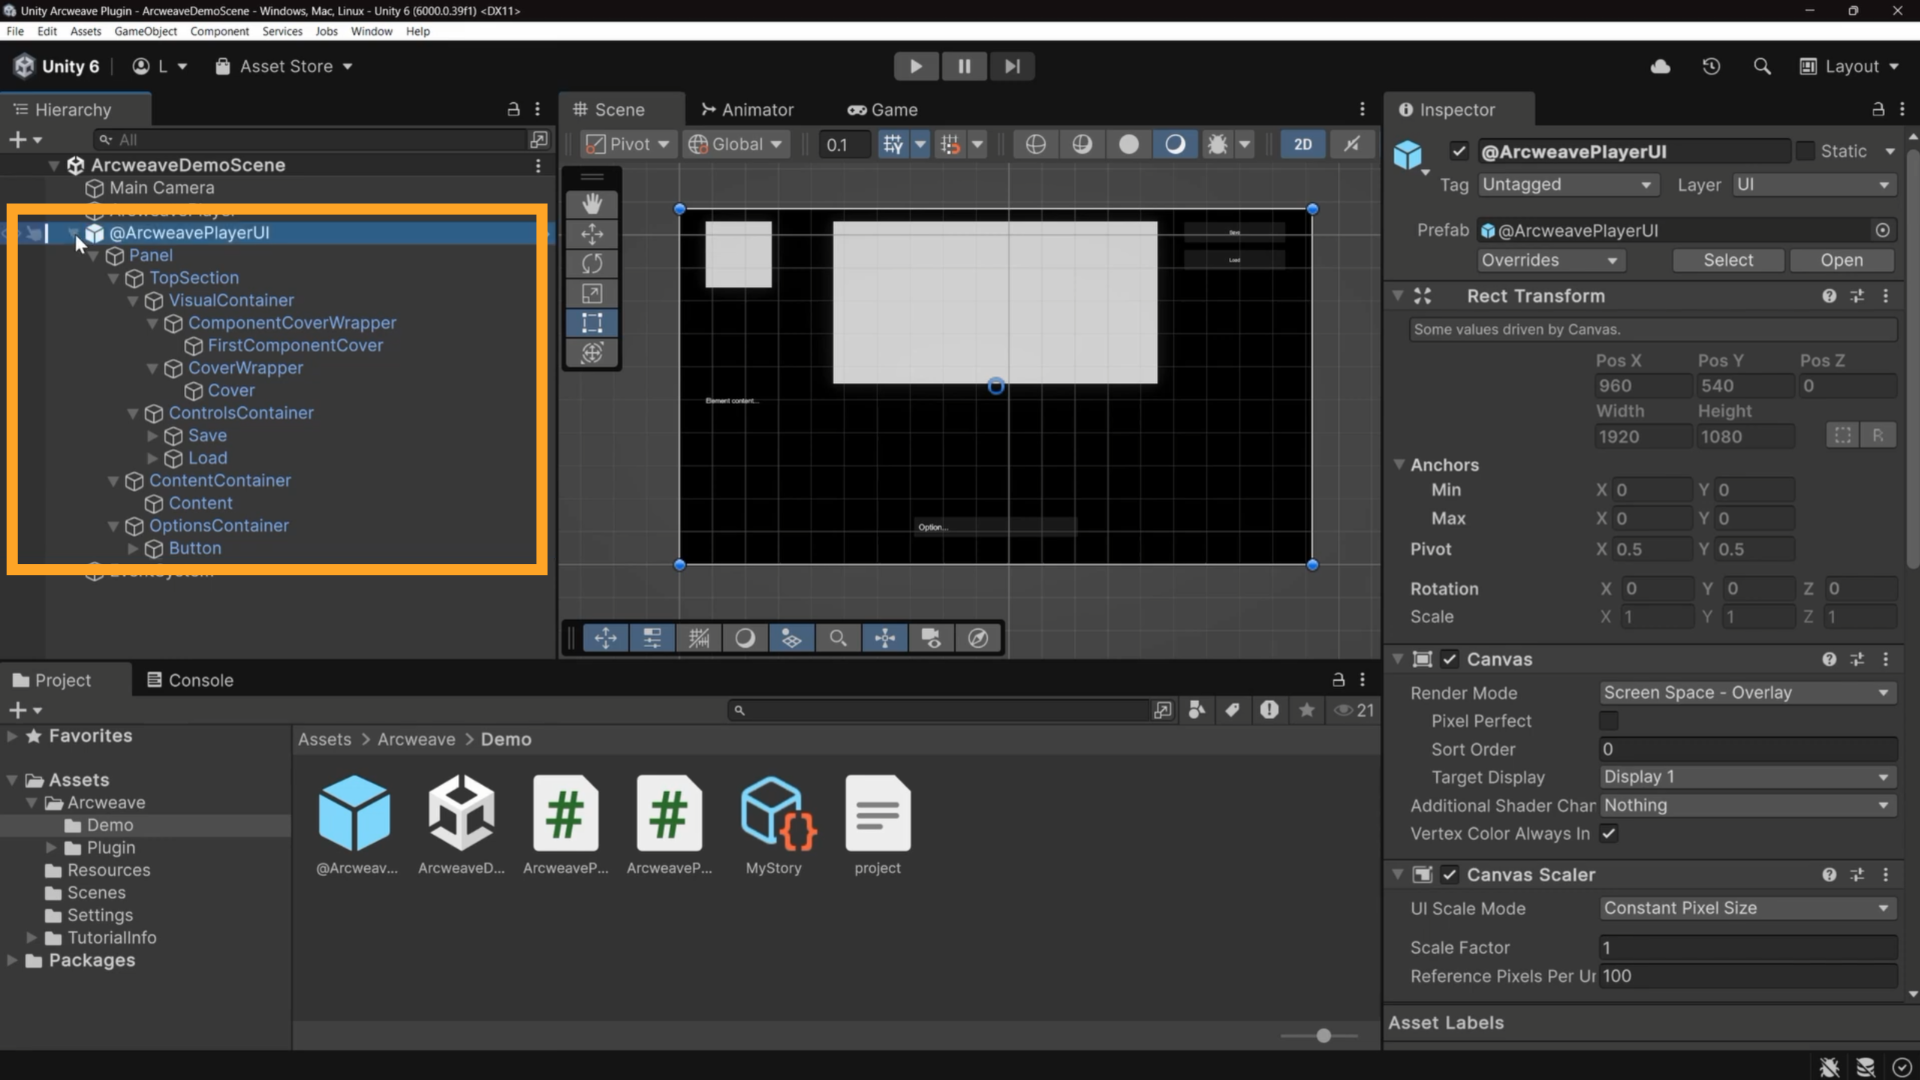Click the prefab Select button

coord(1728,260)
